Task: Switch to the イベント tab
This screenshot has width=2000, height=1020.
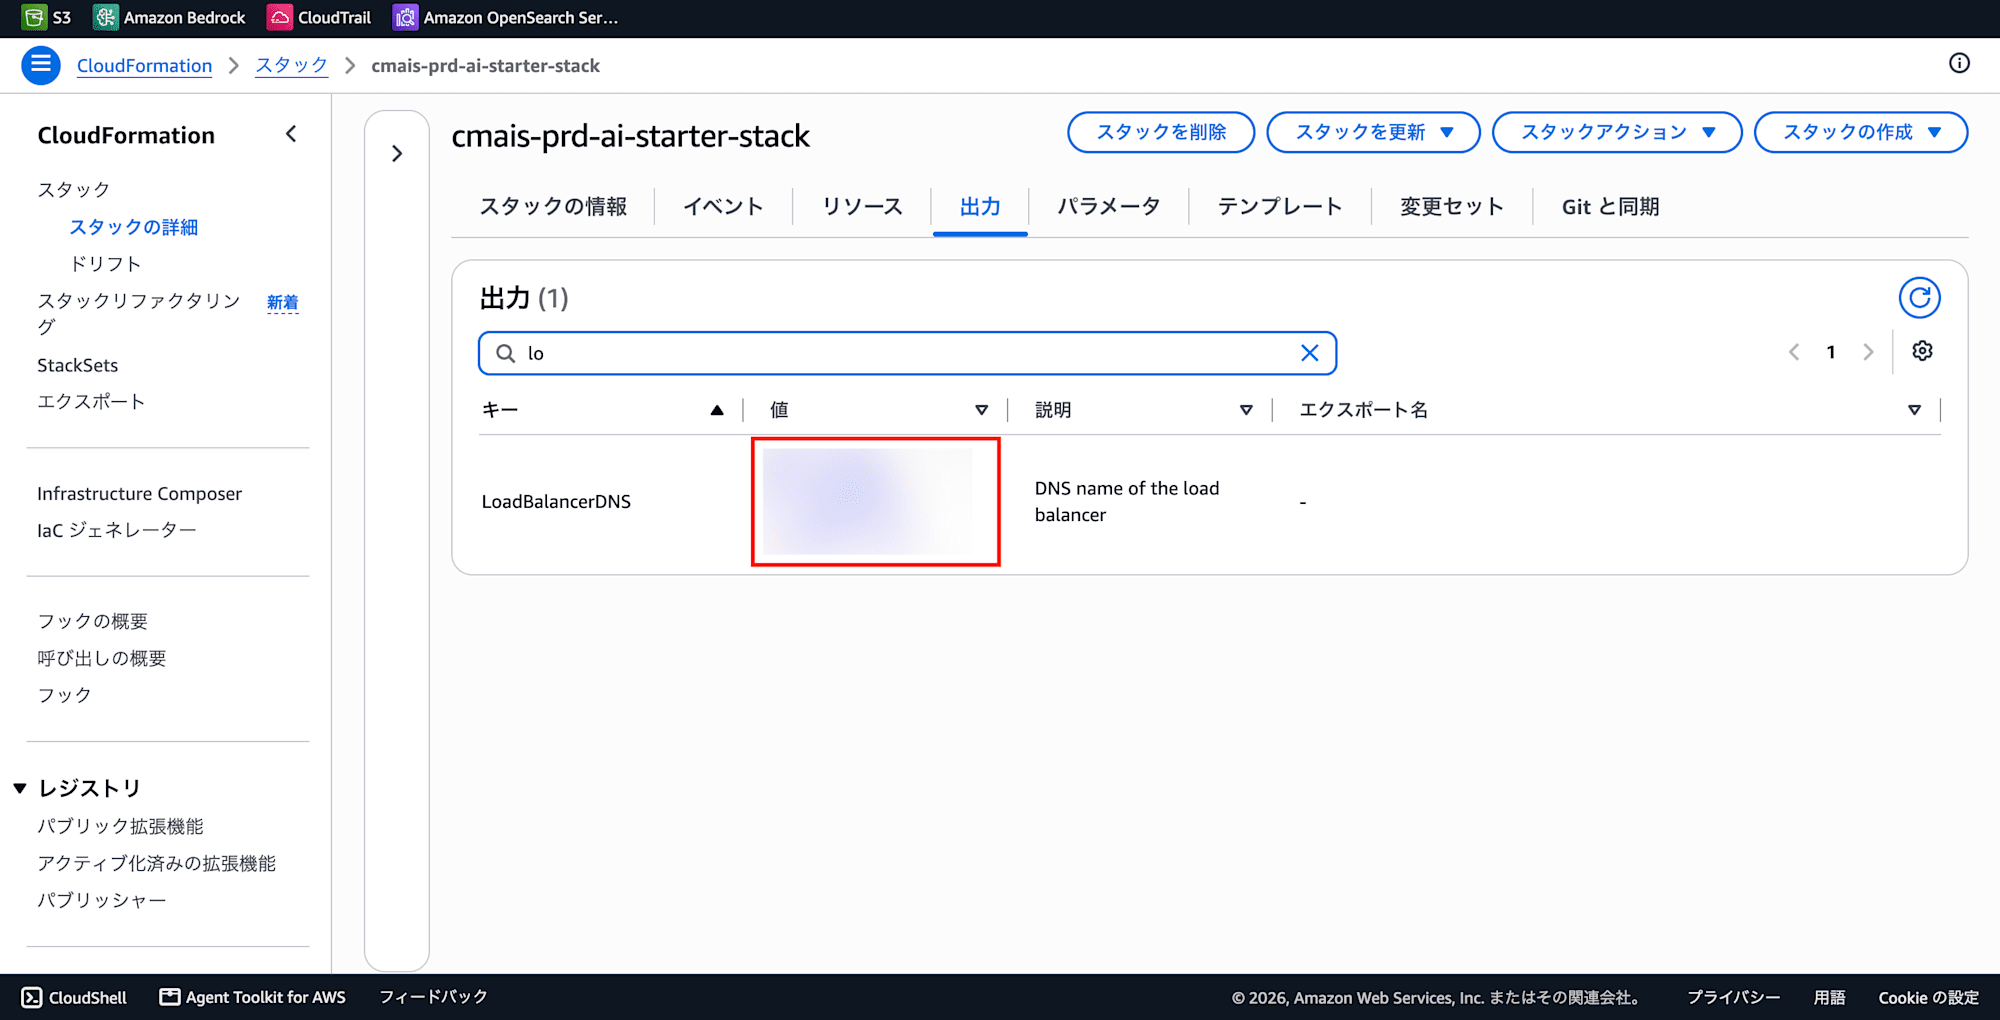Action: pos(723,207)
